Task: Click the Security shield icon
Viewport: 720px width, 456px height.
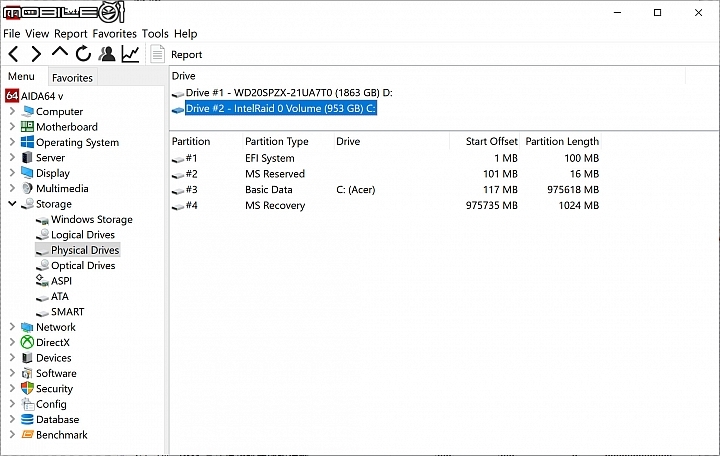Action: pyautogui.click(x=28, y=388)
